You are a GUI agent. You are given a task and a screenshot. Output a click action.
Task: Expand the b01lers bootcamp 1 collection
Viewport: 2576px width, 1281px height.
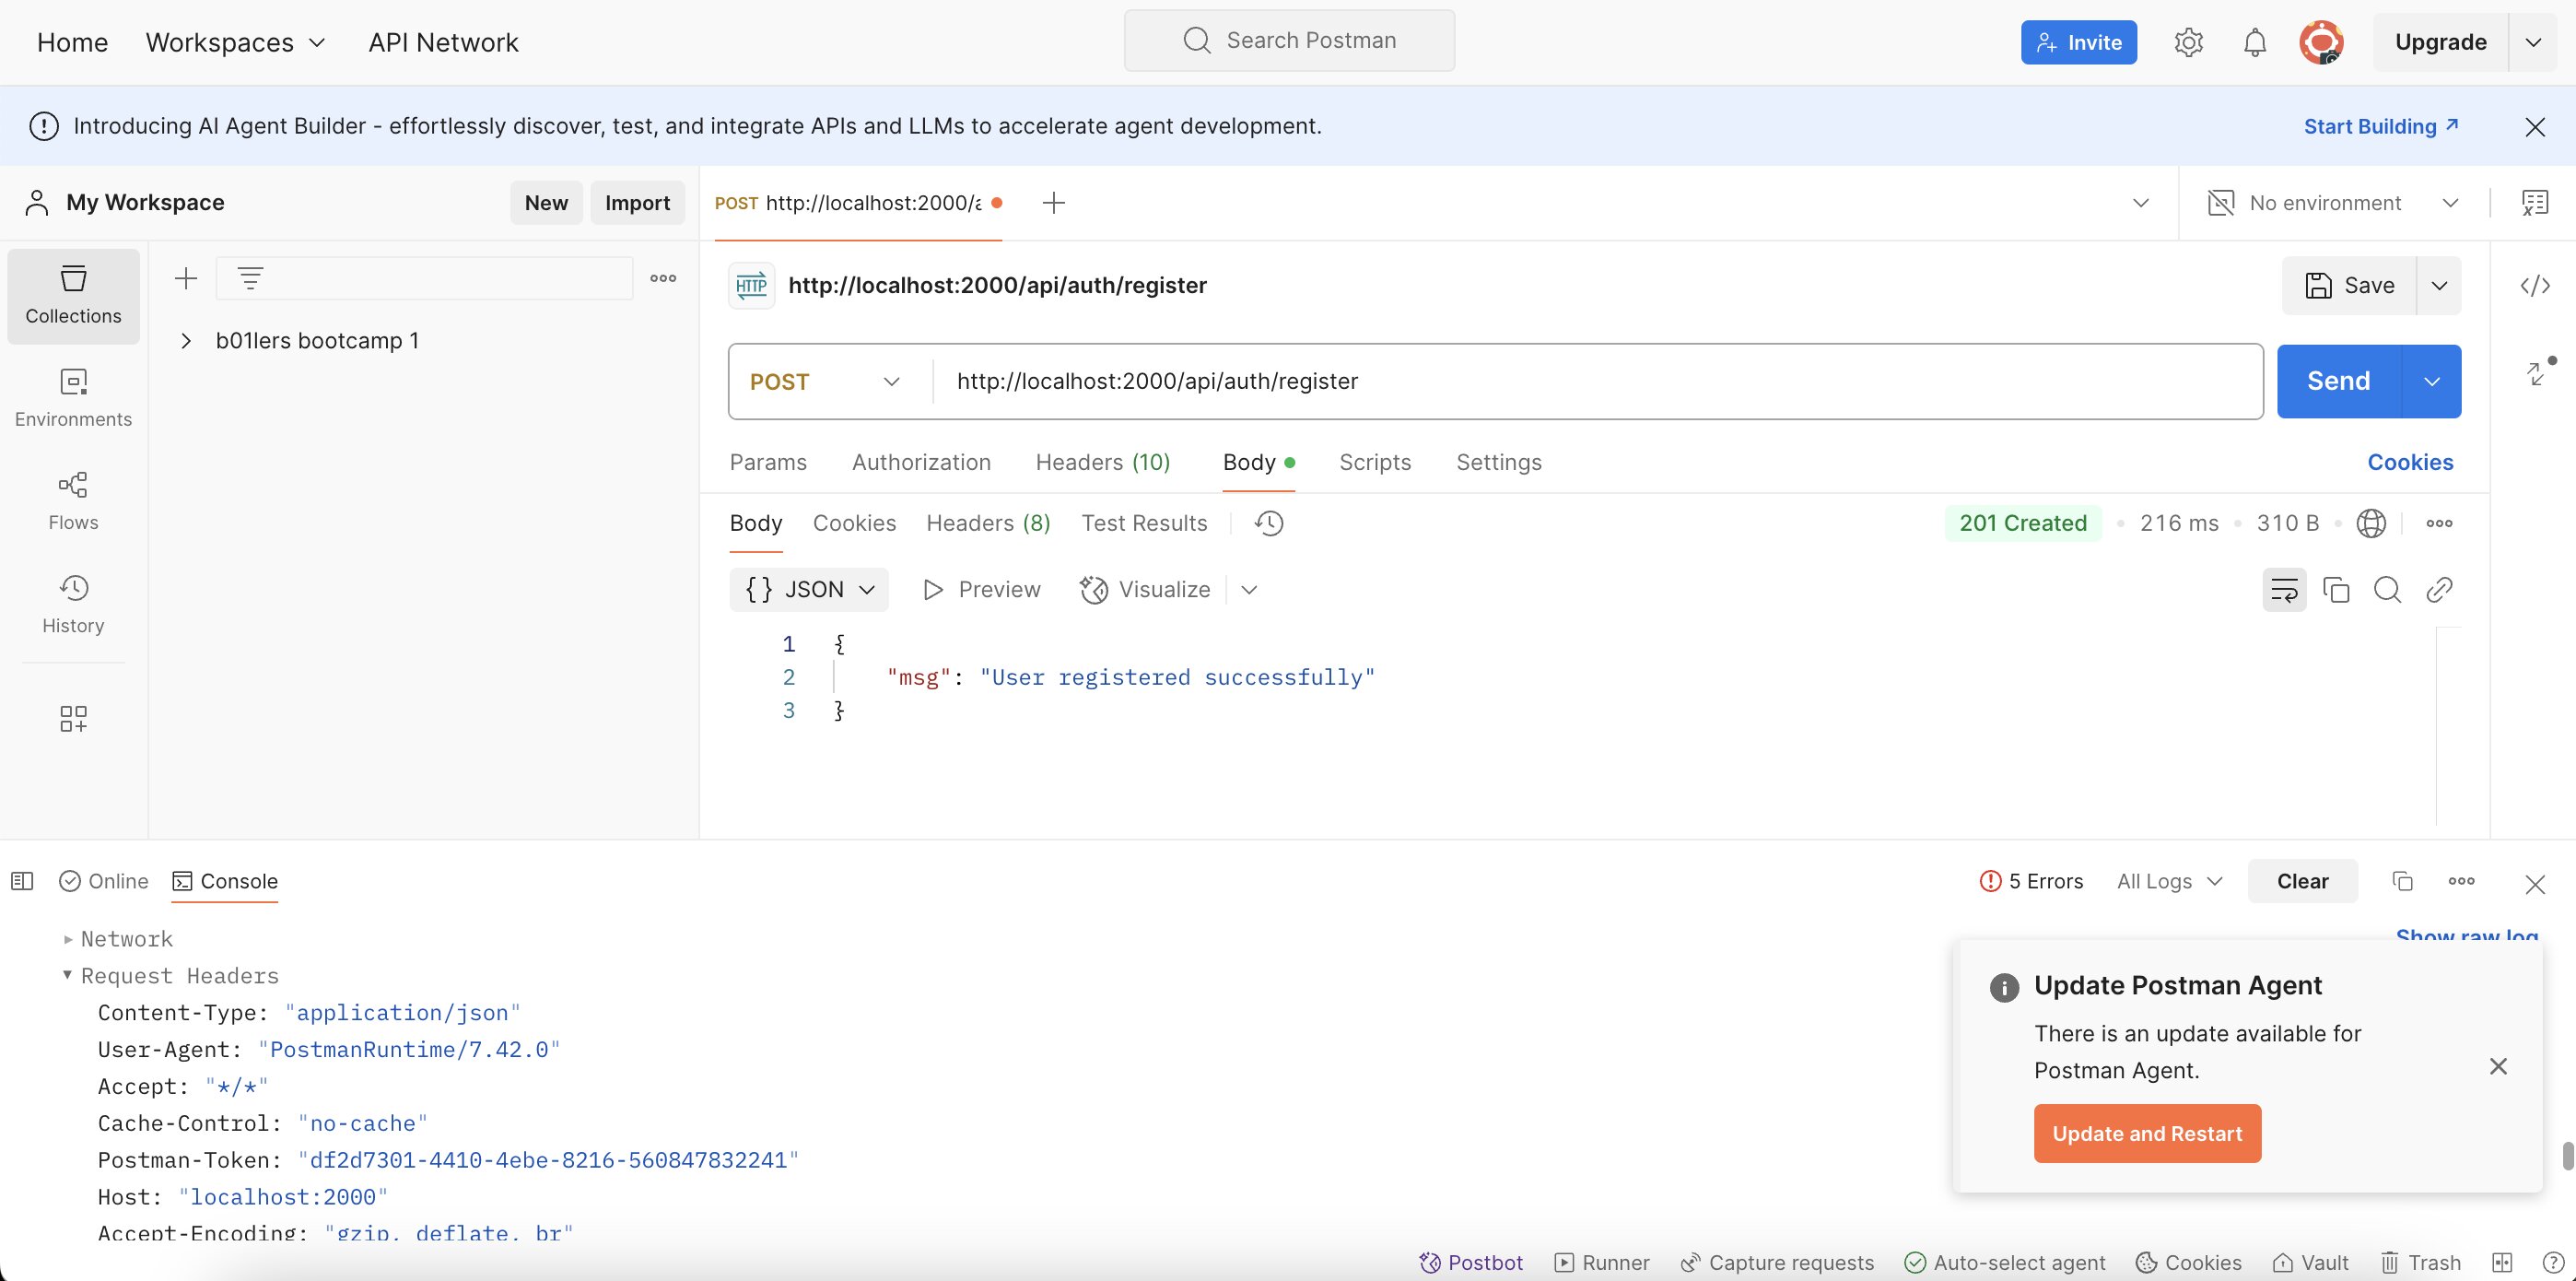186,341
